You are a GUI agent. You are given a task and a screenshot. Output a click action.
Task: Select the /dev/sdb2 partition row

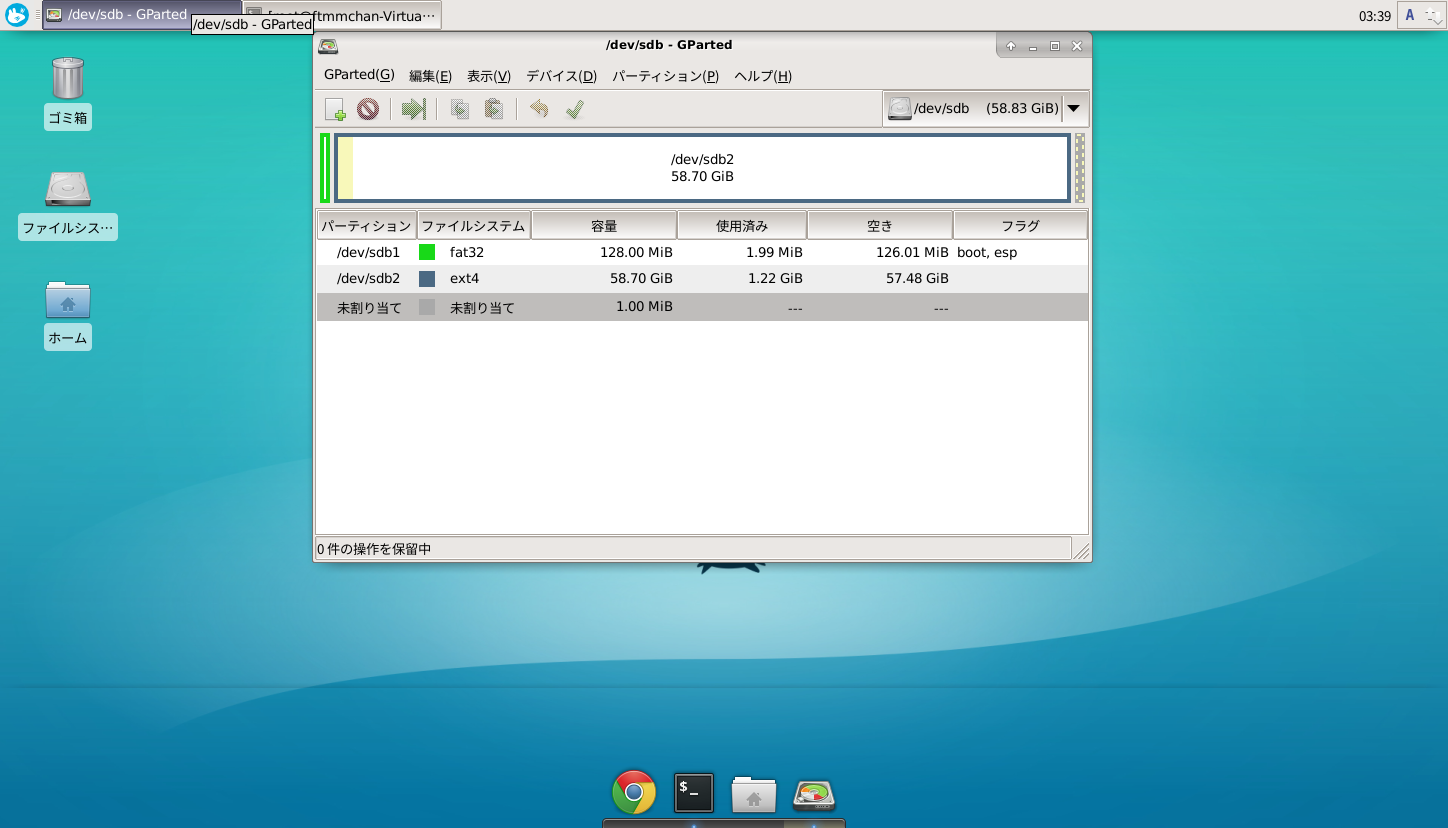(702, 278)
